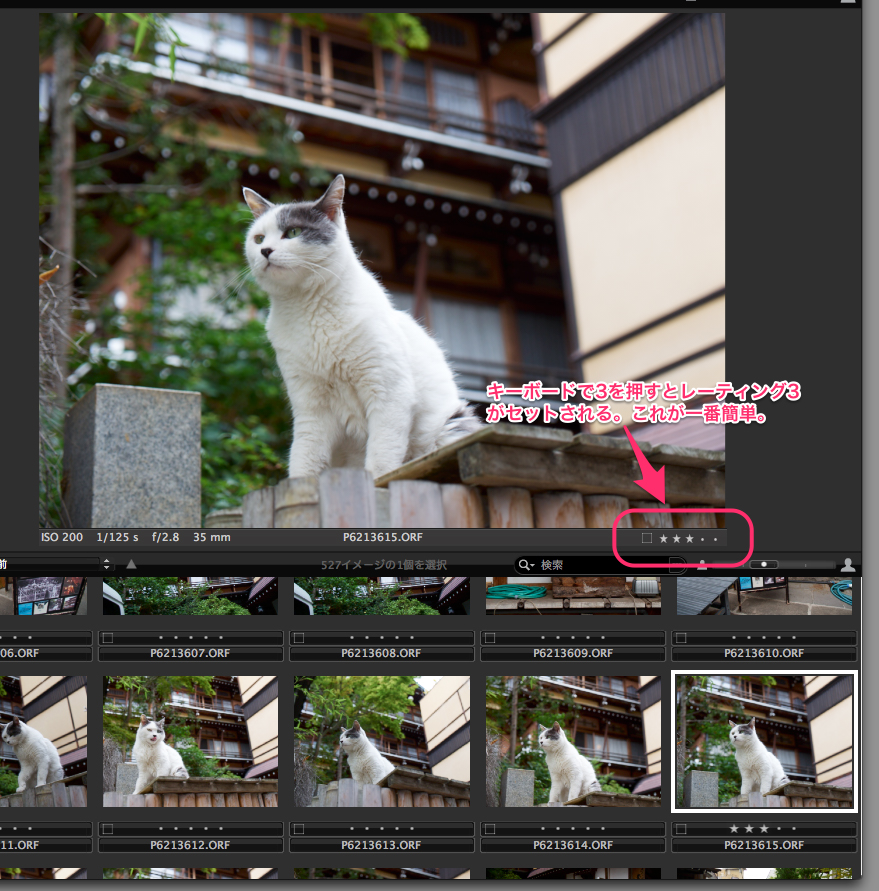Click the upward triangle icon beside sort dropdown
The image size is (879, 891).
click(x=131, y=565)
